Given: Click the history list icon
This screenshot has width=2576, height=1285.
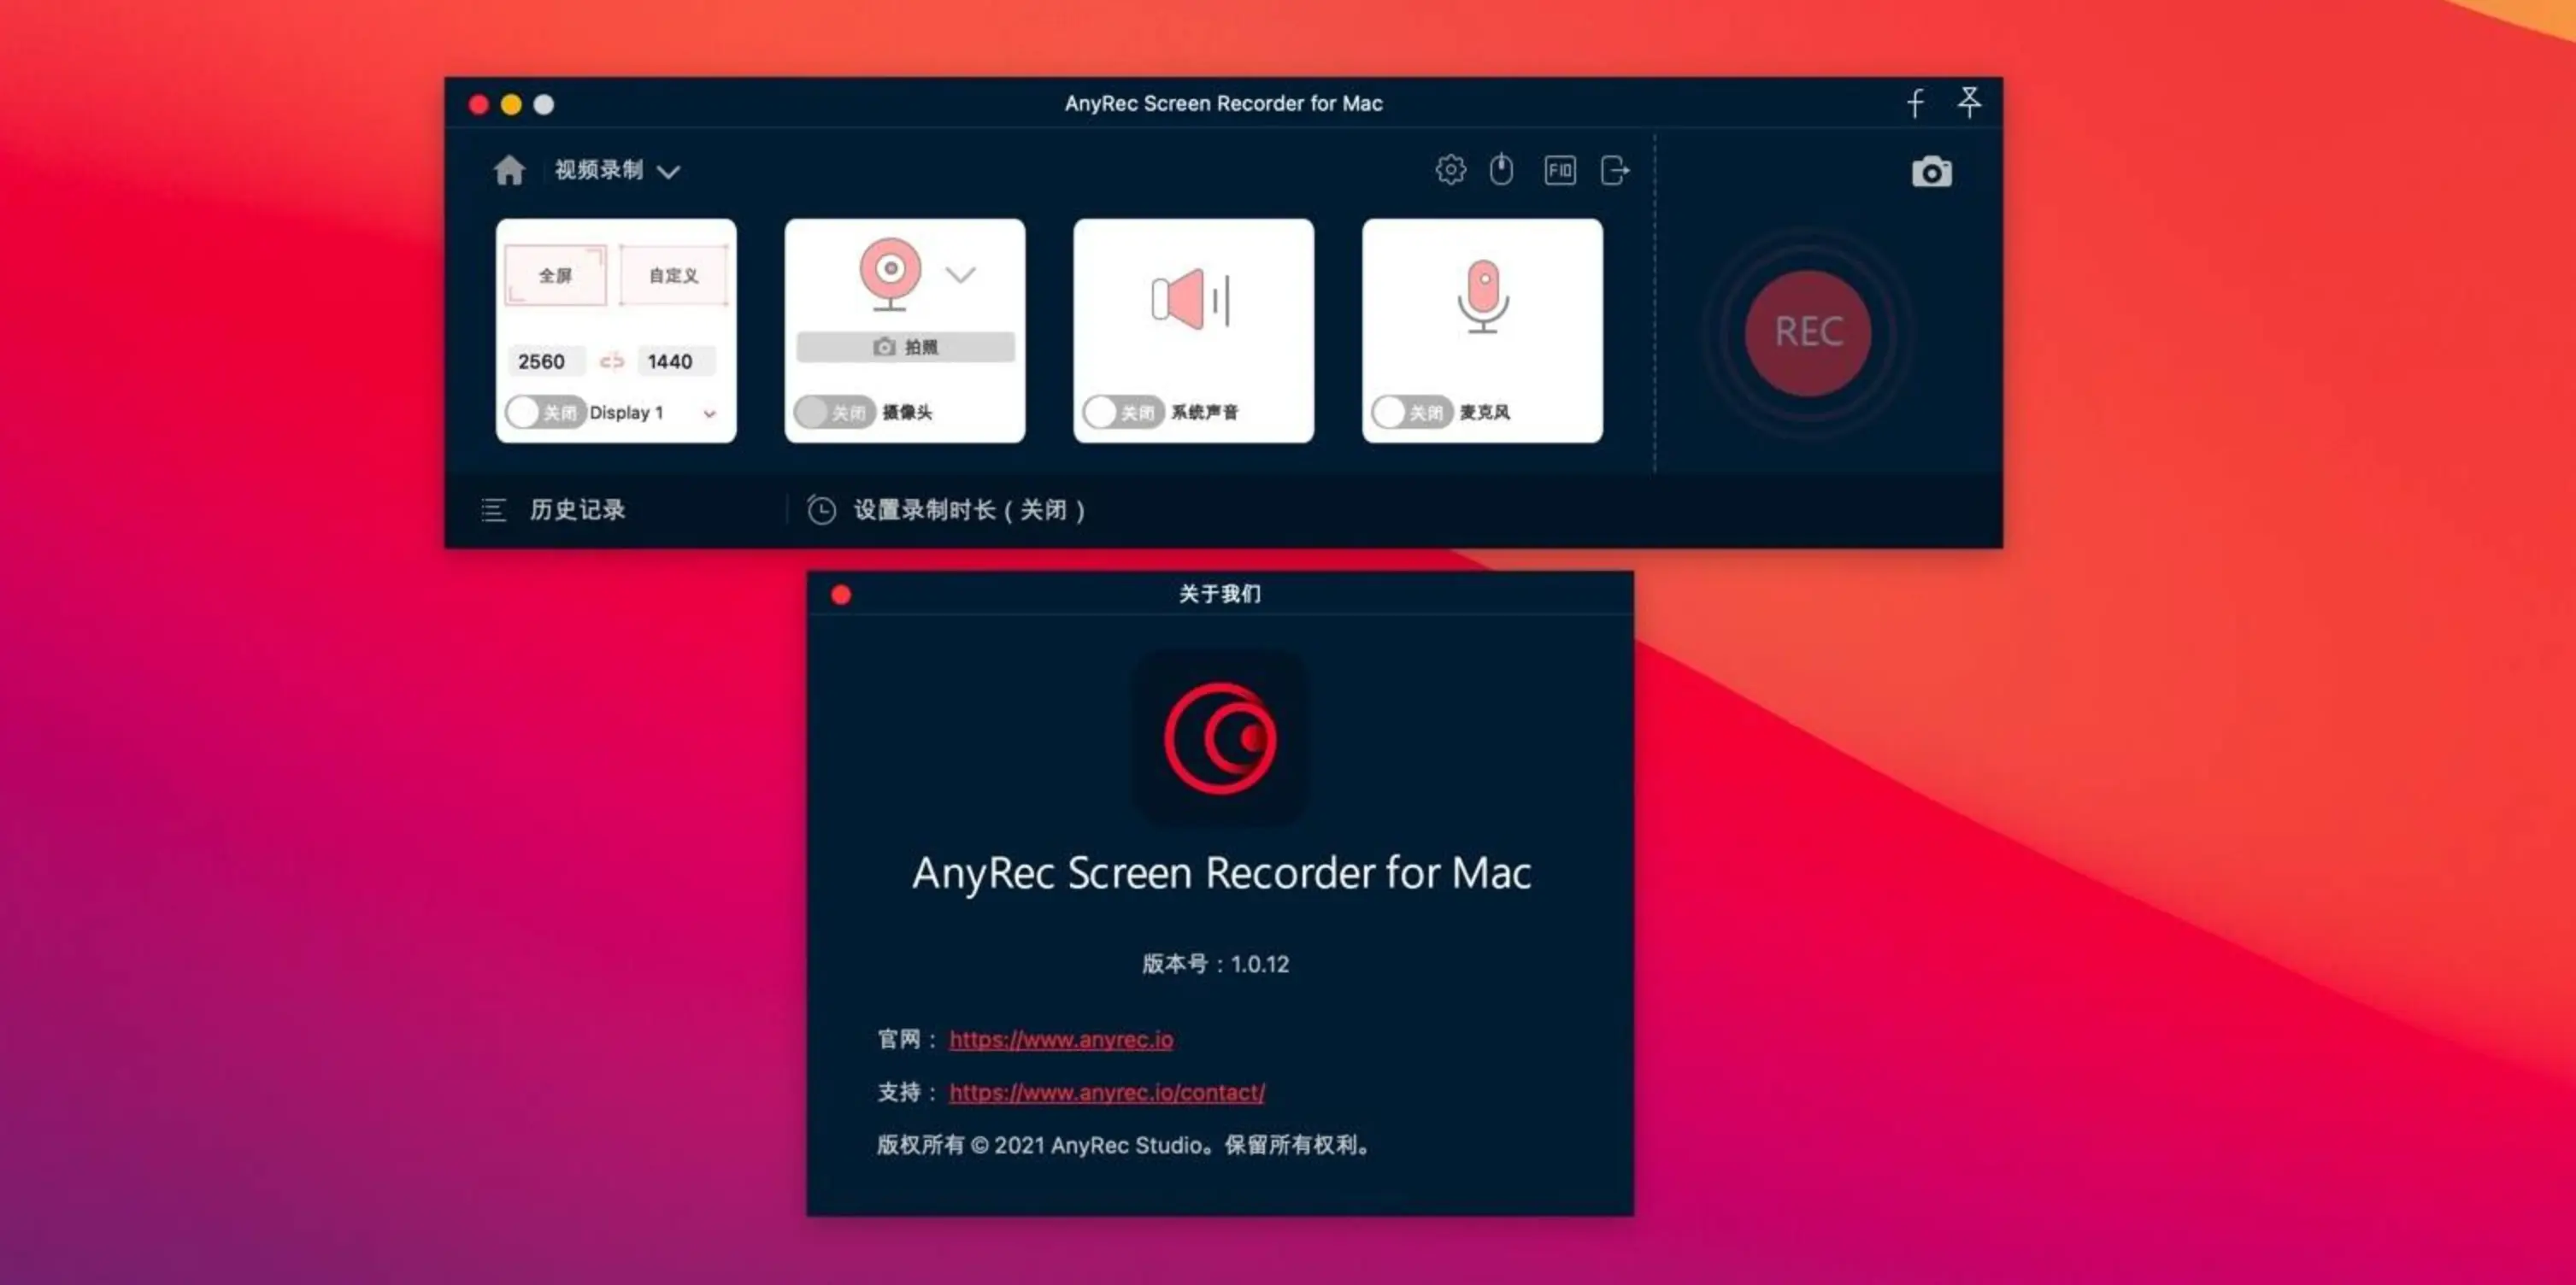Looking at the screenshot, I should tap(493, 510).
